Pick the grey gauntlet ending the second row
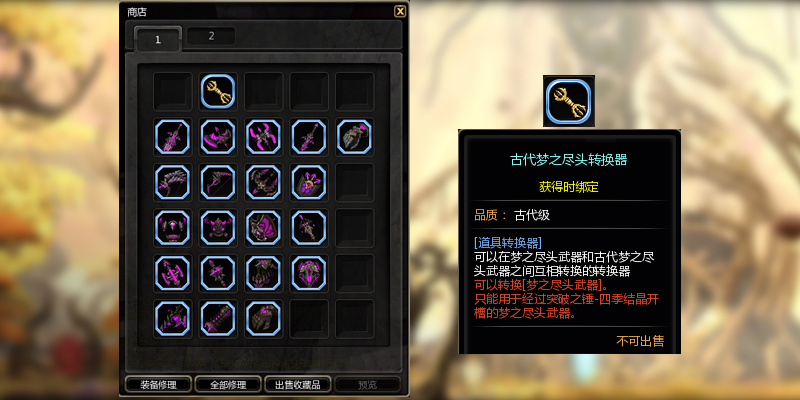This screenshot has width=800, height=400. 354,137
